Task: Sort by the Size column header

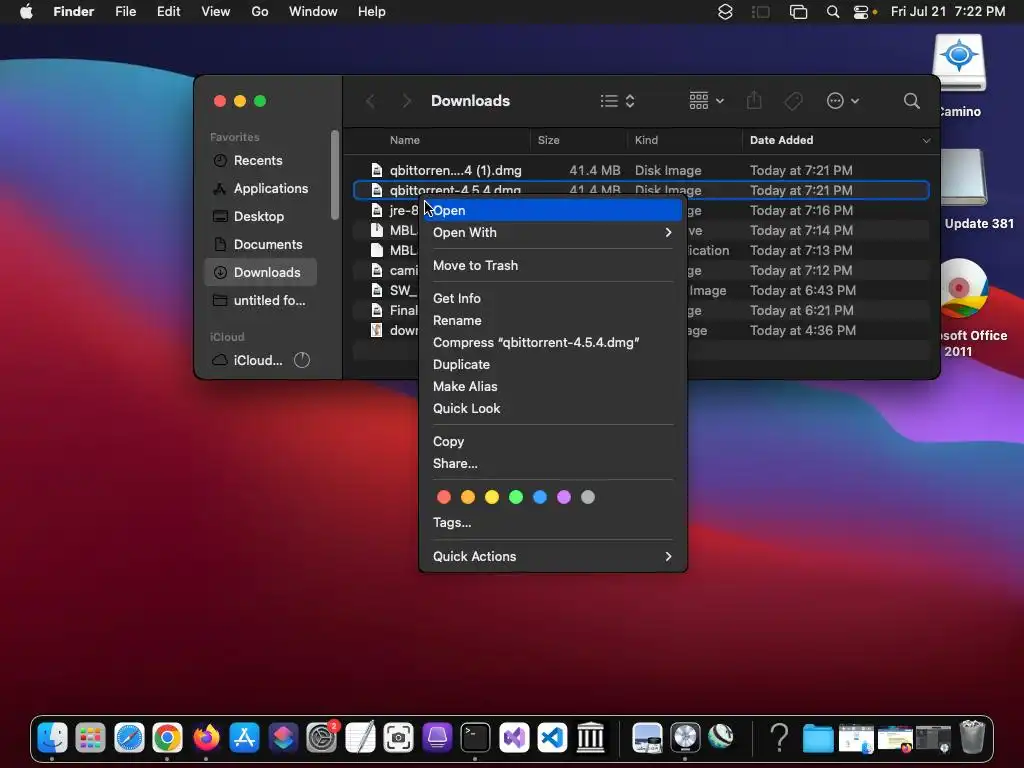Action: (x=549, y=140)
